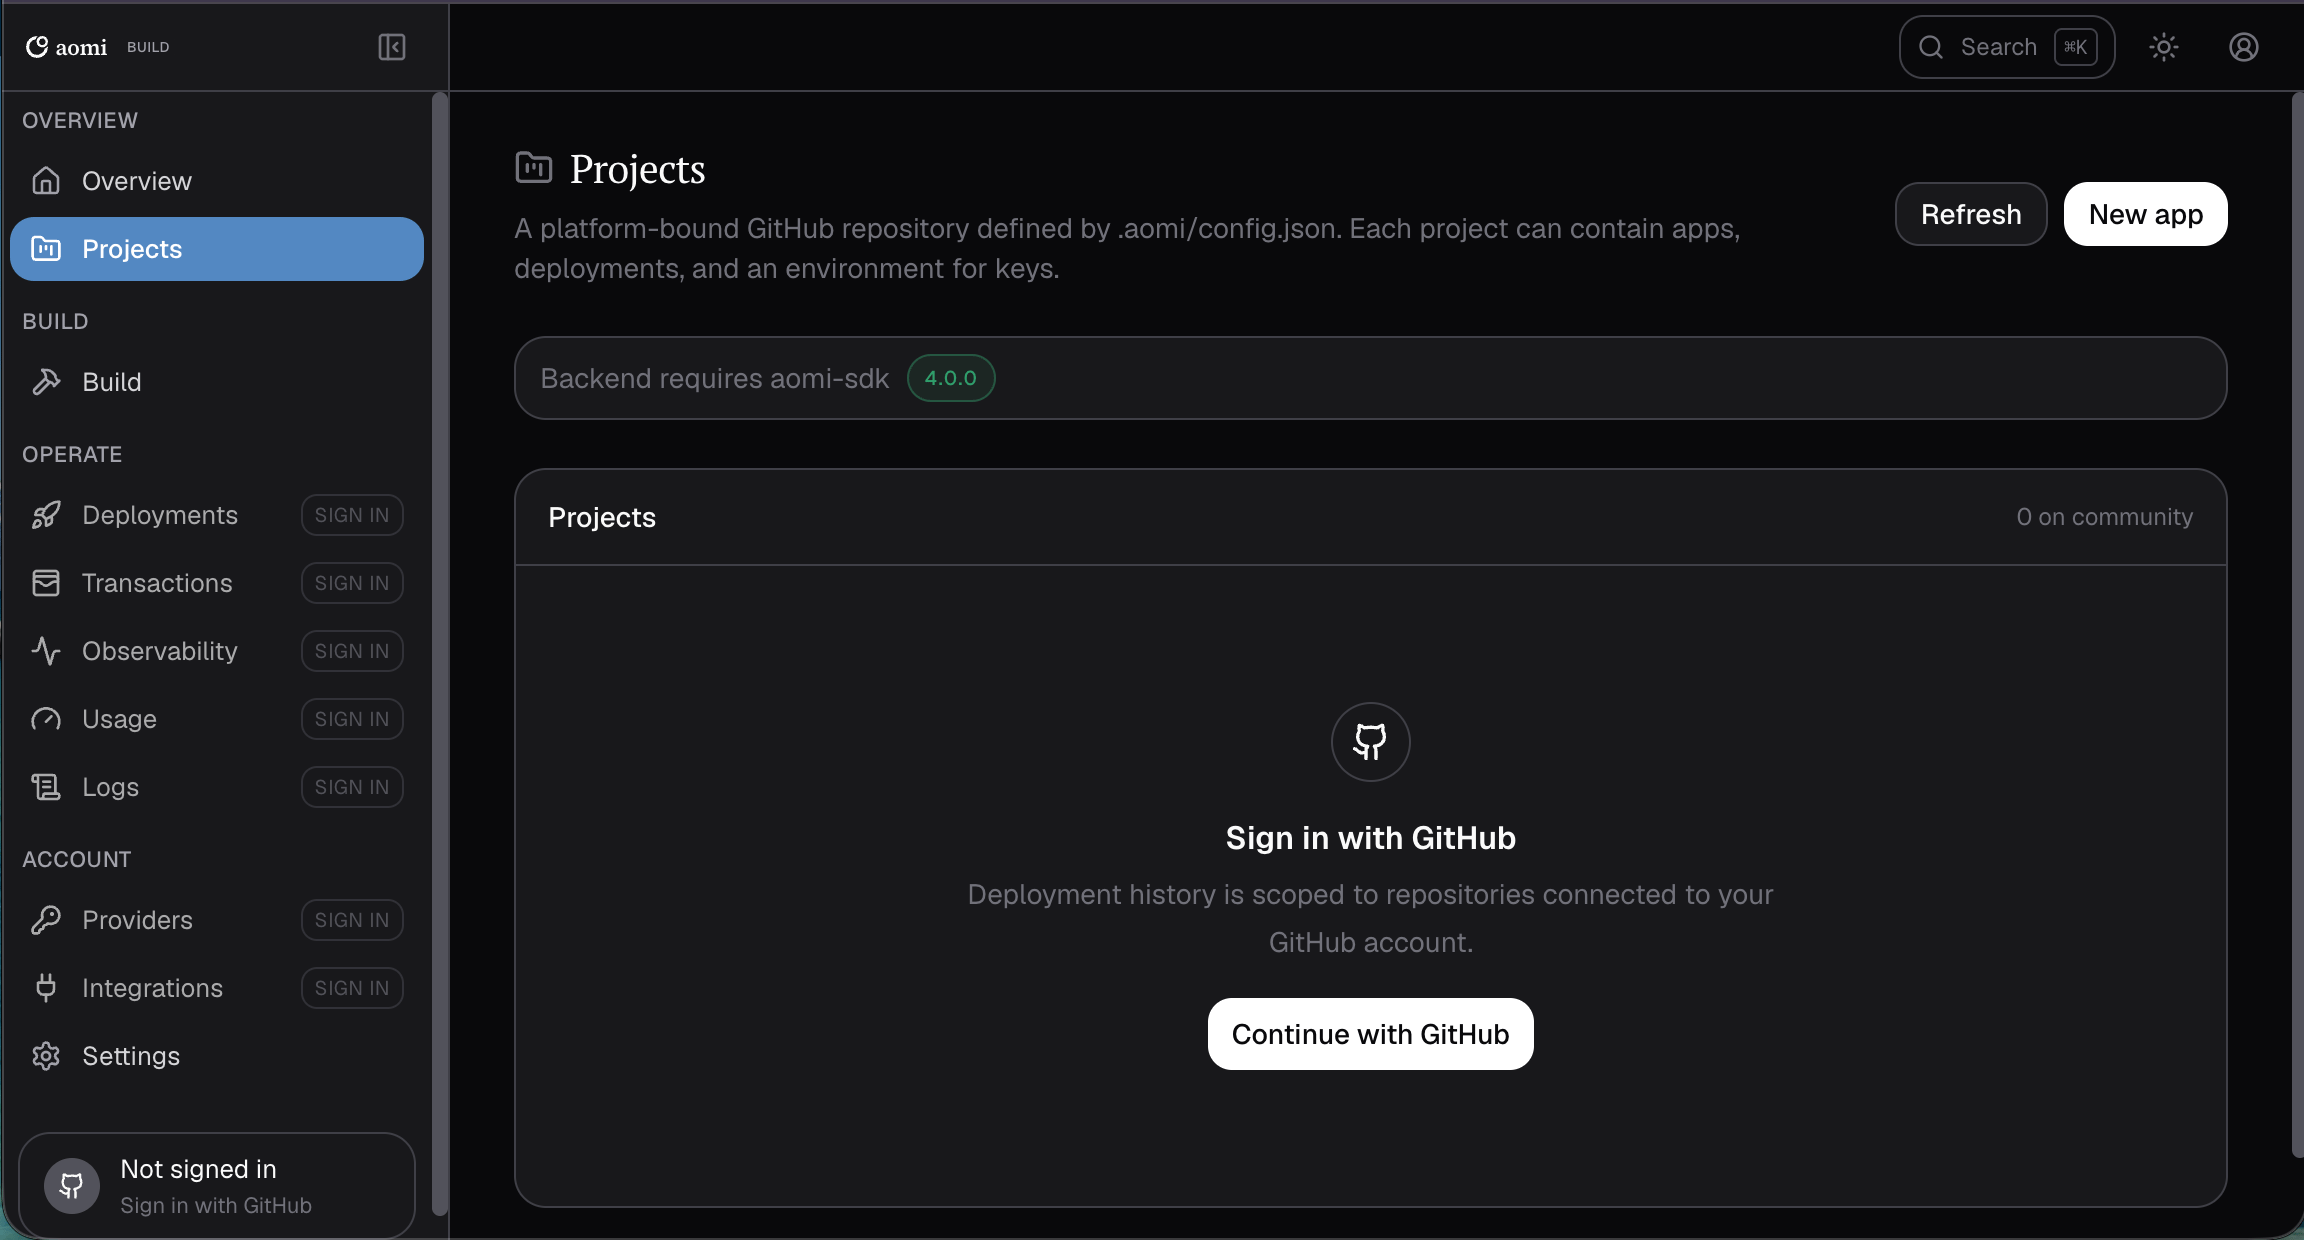Click SIGN IN badge next to Transactions
2304x1240 pixels.
352,583
